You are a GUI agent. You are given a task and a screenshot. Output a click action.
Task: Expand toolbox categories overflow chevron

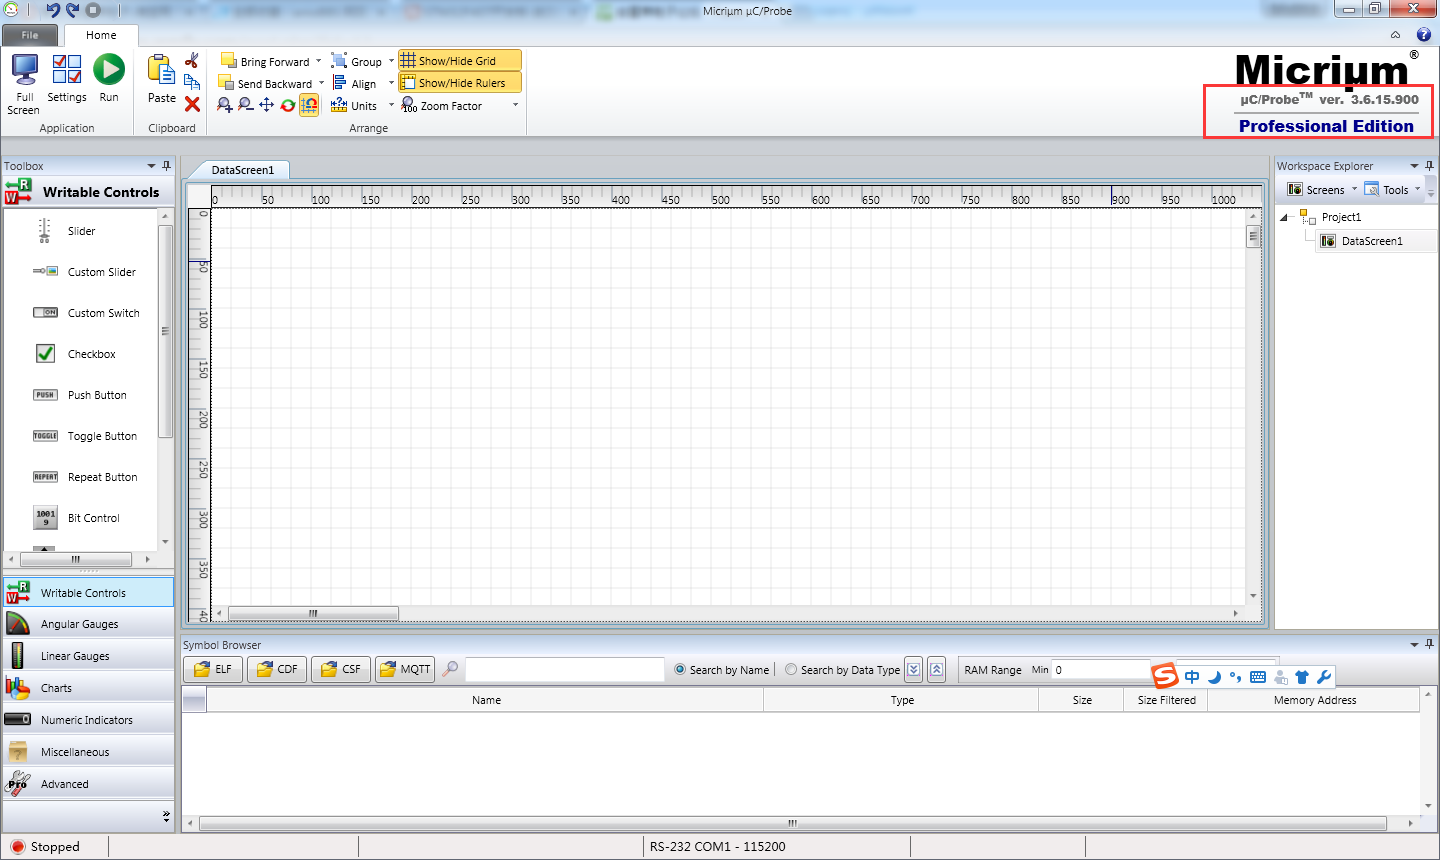[166, 817]
